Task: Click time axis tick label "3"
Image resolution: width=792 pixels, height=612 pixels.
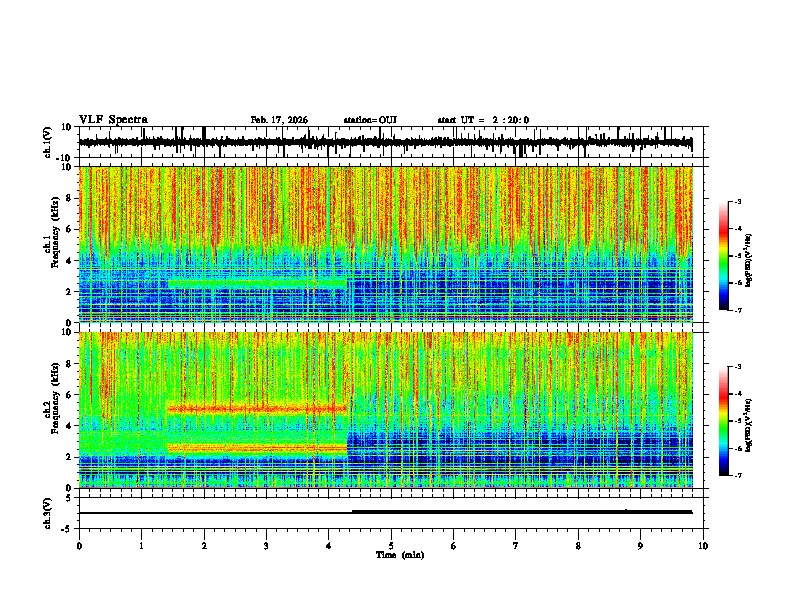Action: pos(266,546)
